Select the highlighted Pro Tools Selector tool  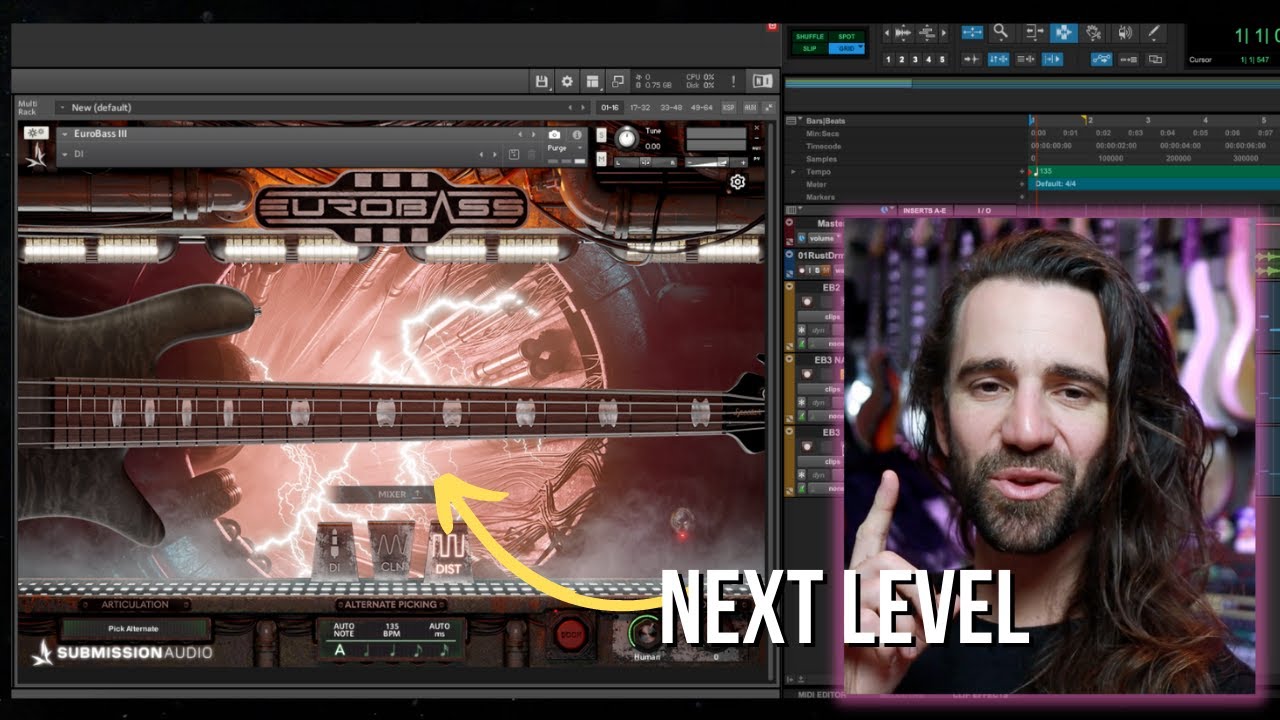click(x=1064, y=33)
